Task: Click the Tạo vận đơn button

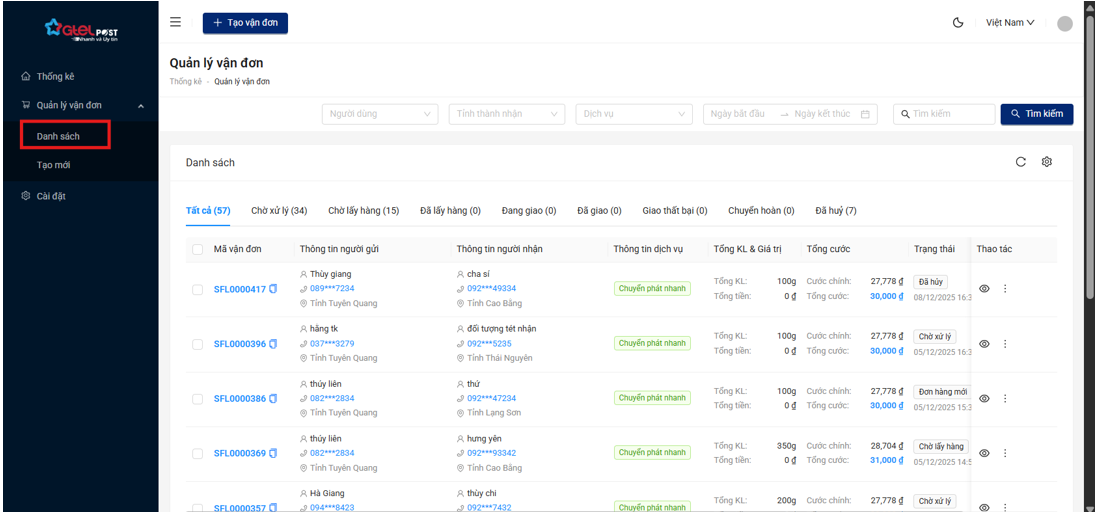Action: 245,23
